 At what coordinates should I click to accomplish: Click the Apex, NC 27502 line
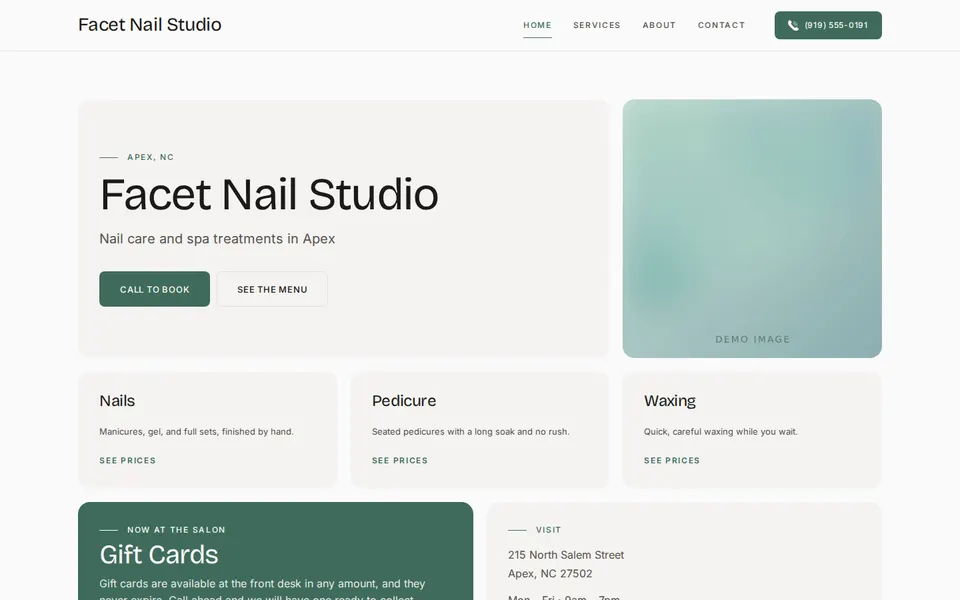(550, 574)
